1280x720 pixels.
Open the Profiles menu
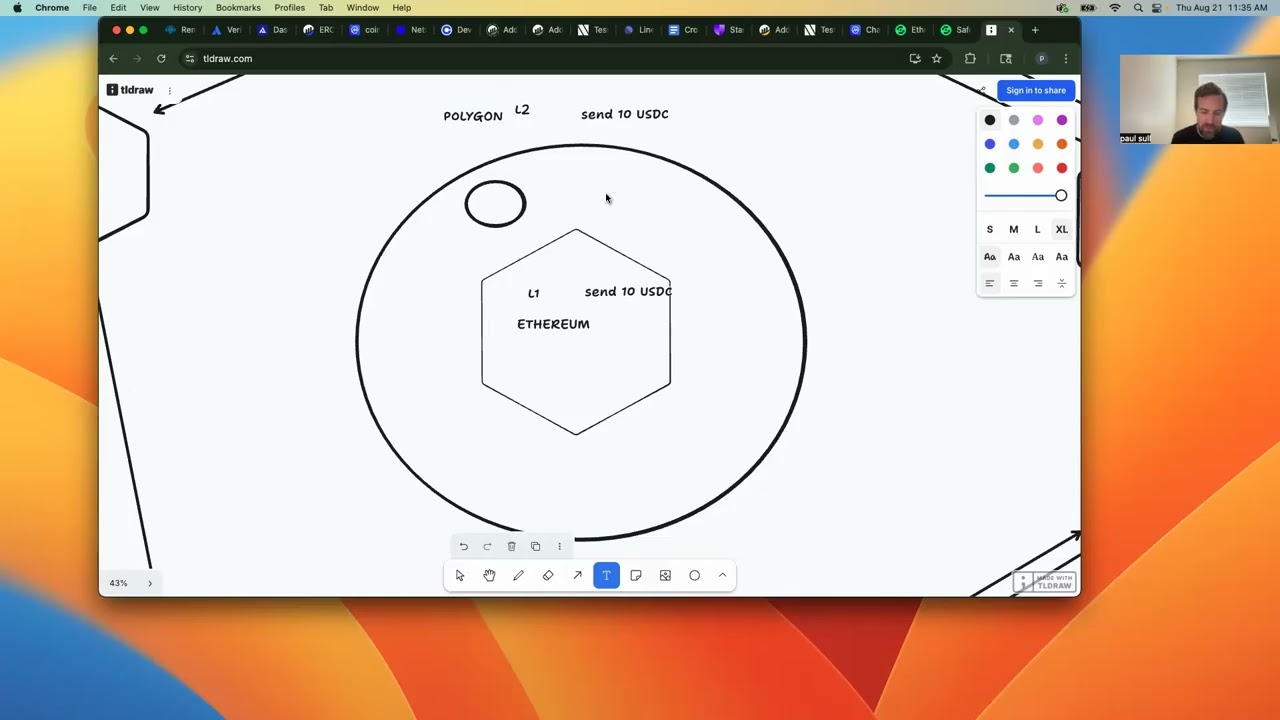point(289,7)
